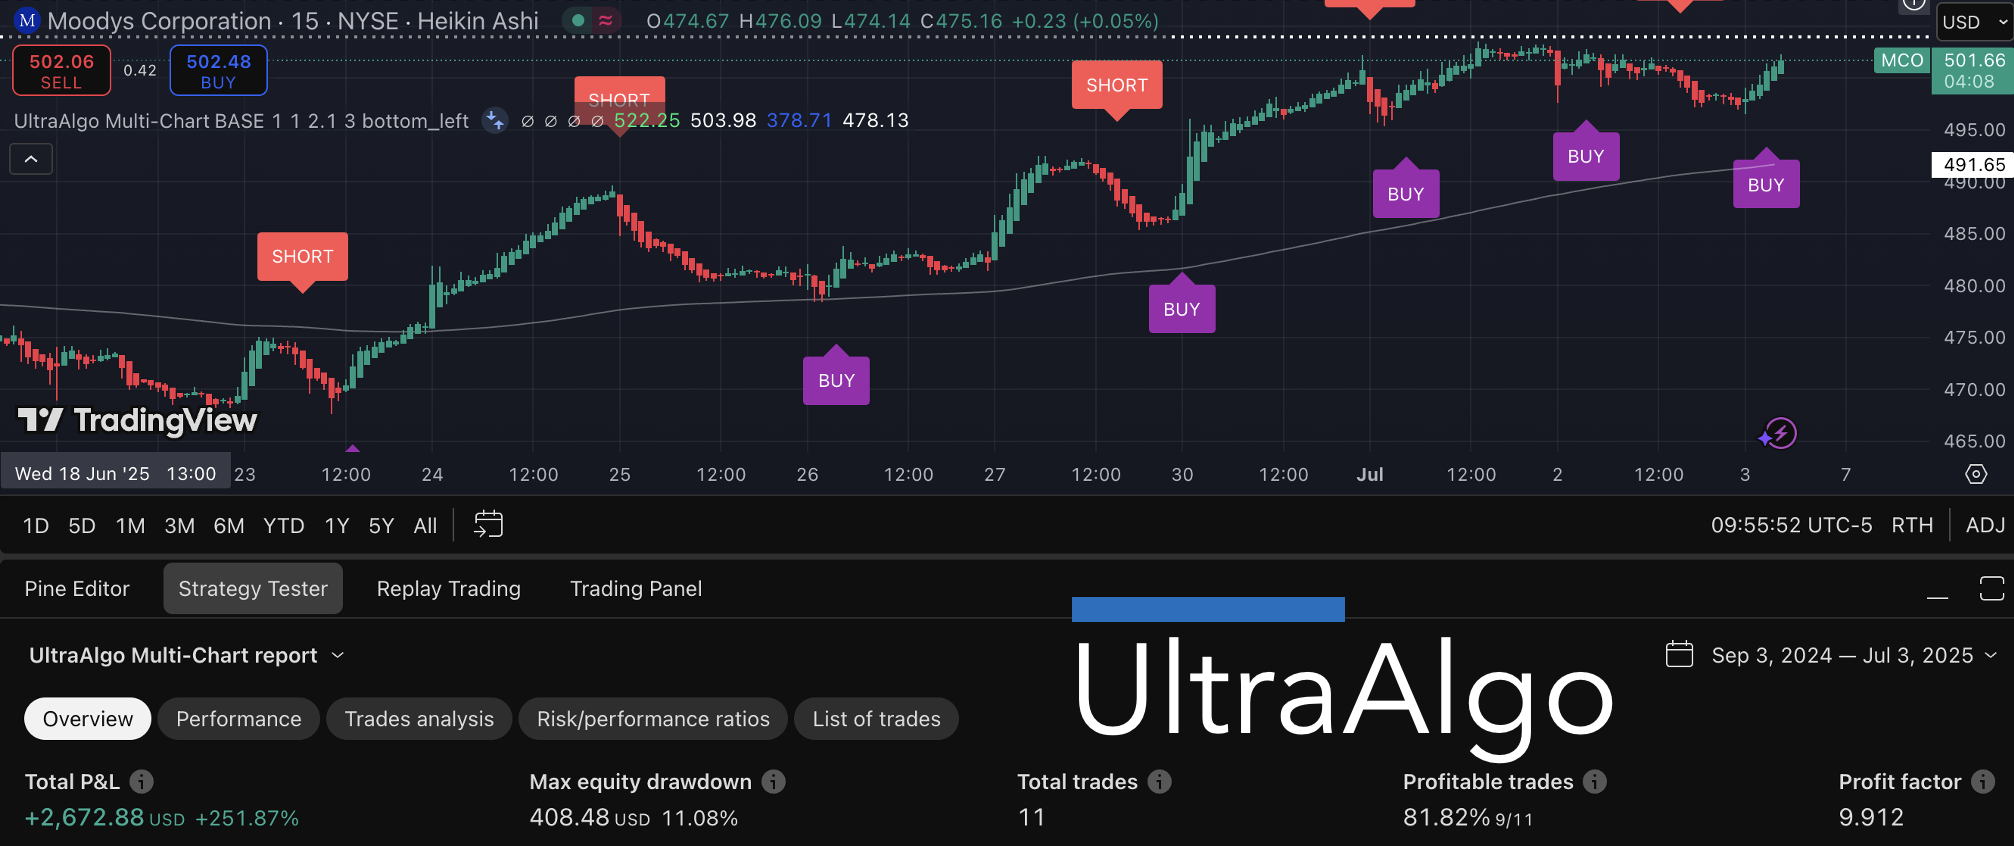This screenshot has width=2014, height=846.
Task: Click the 0.42 spread value
Action: coord(140,70)
